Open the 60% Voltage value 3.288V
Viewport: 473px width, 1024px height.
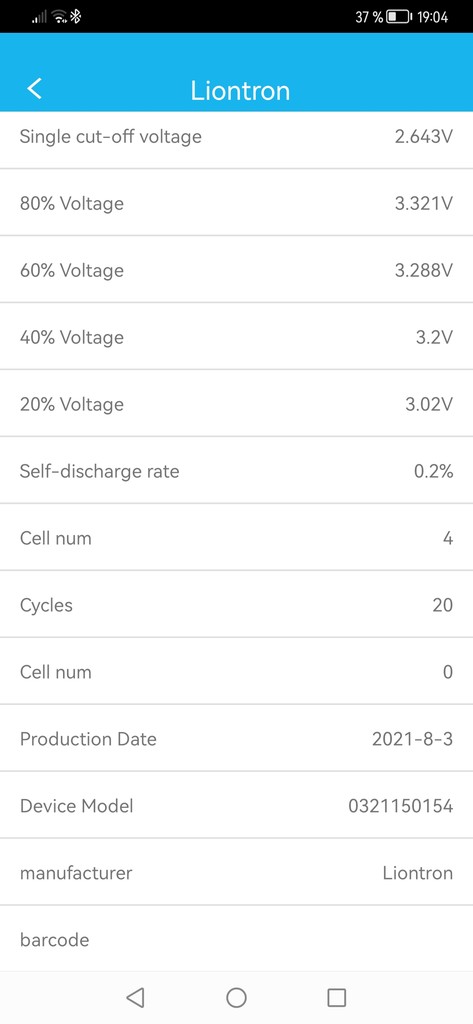coord(423,270)
